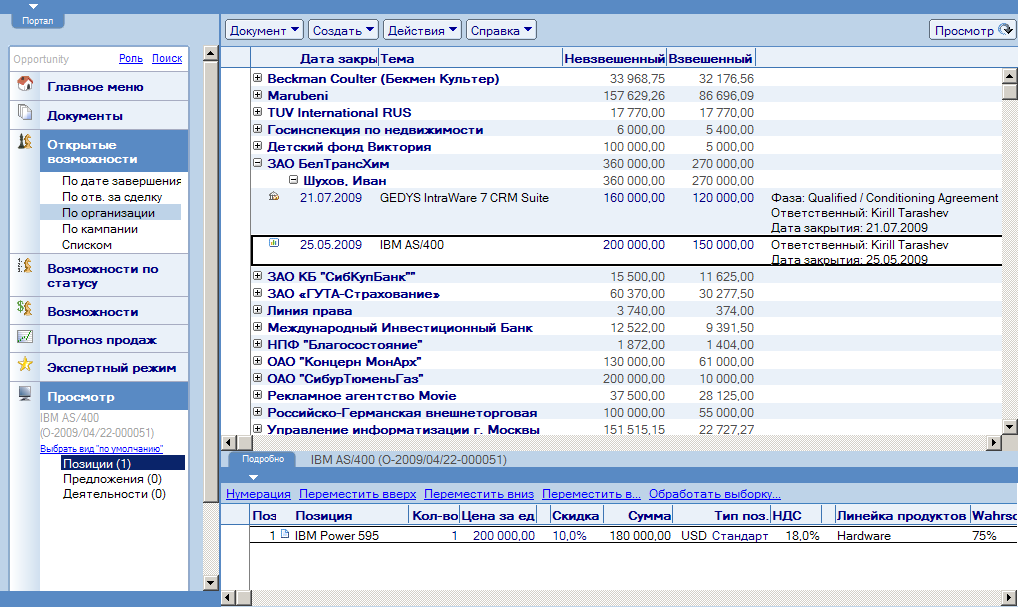Select the Списком view
Screen dimensions: 1018x607
[x=86, y=245]
